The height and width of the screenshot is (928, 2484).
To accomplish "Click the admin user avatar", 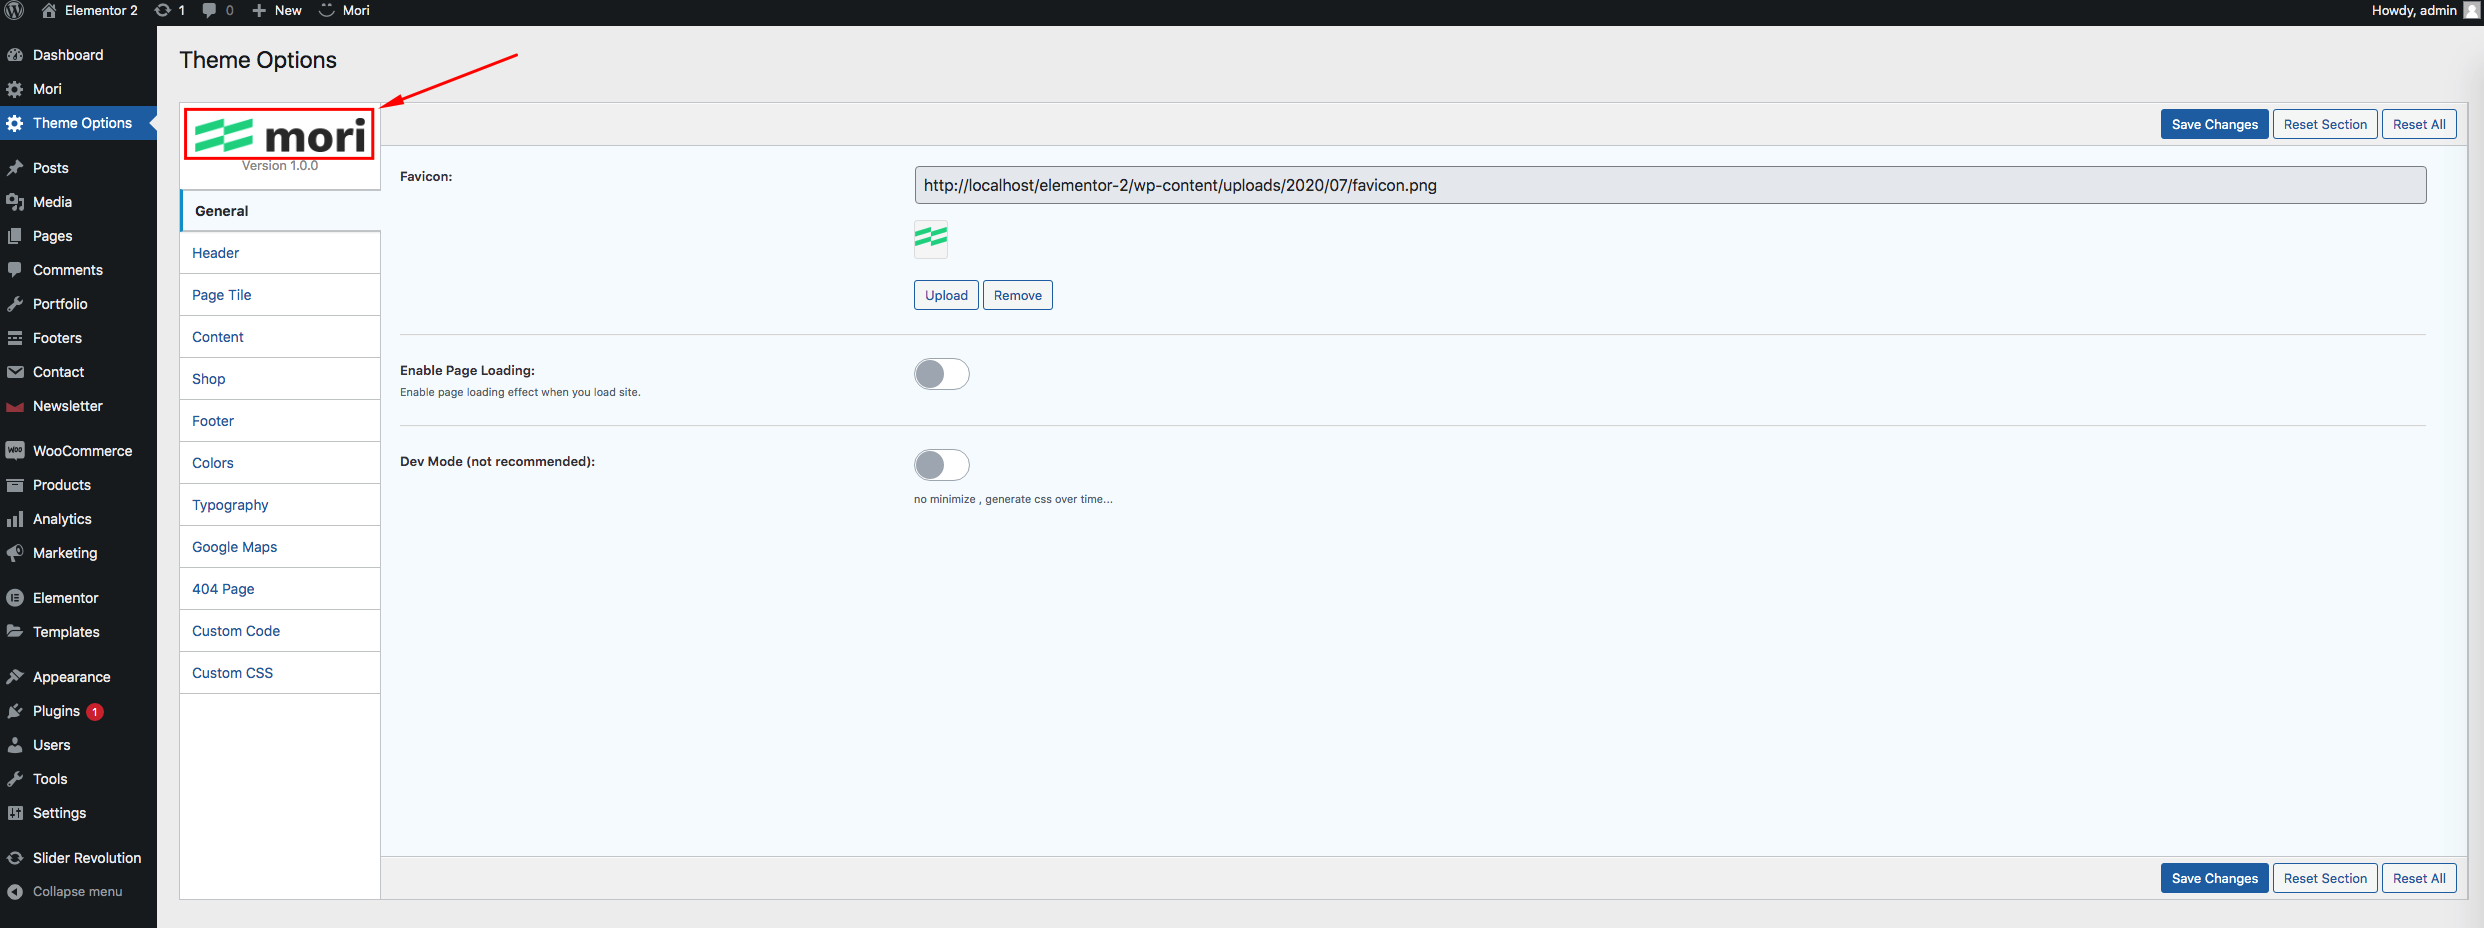I will 2471,10.
